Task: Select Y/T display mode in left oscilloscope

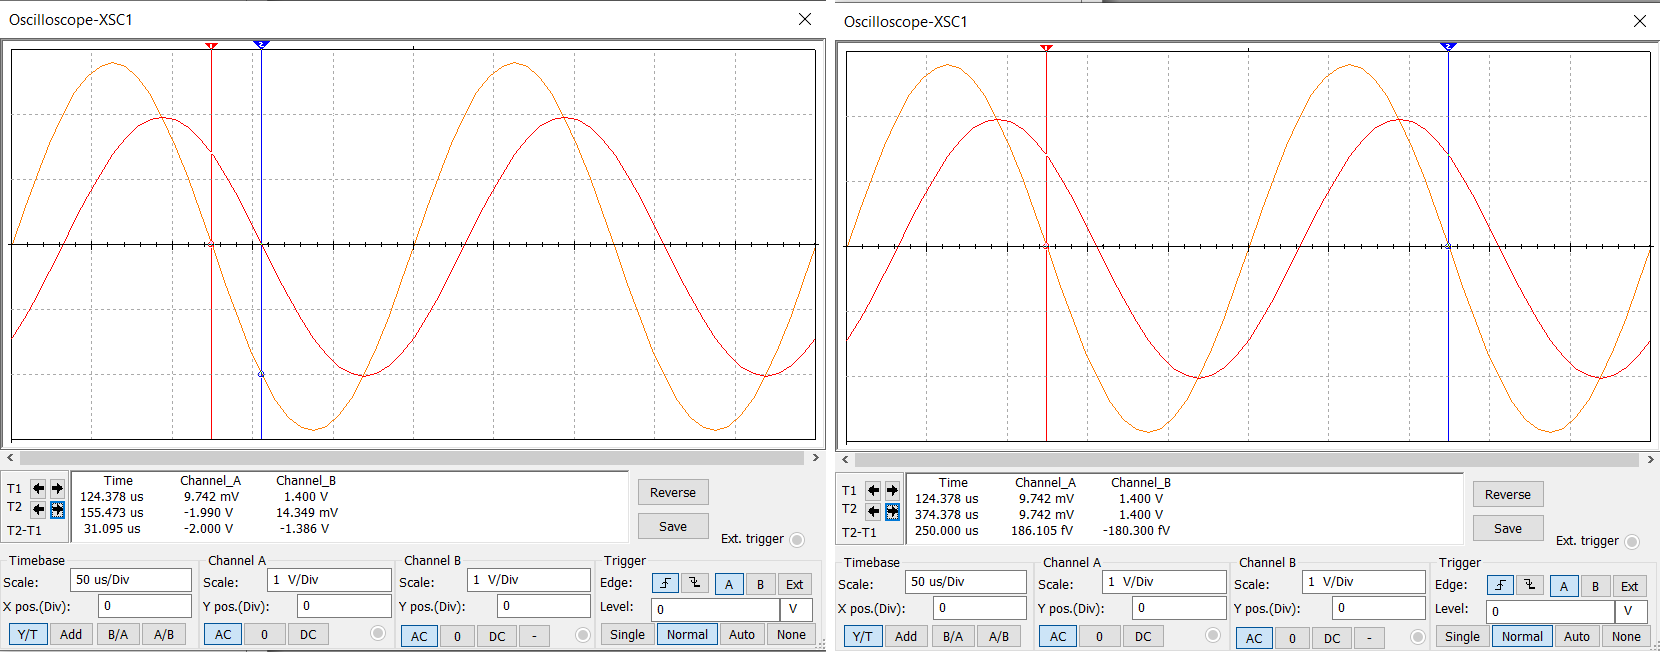Action: coord(28,634)
